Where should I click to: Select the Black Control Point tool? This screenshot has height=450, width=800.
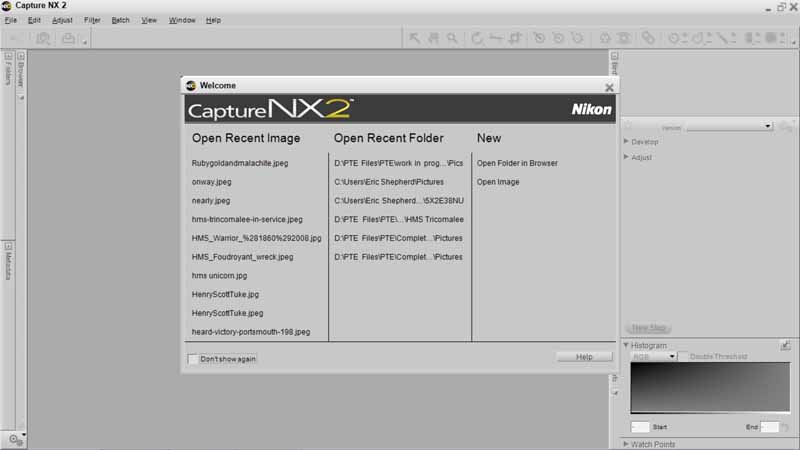tap(539, 38)
